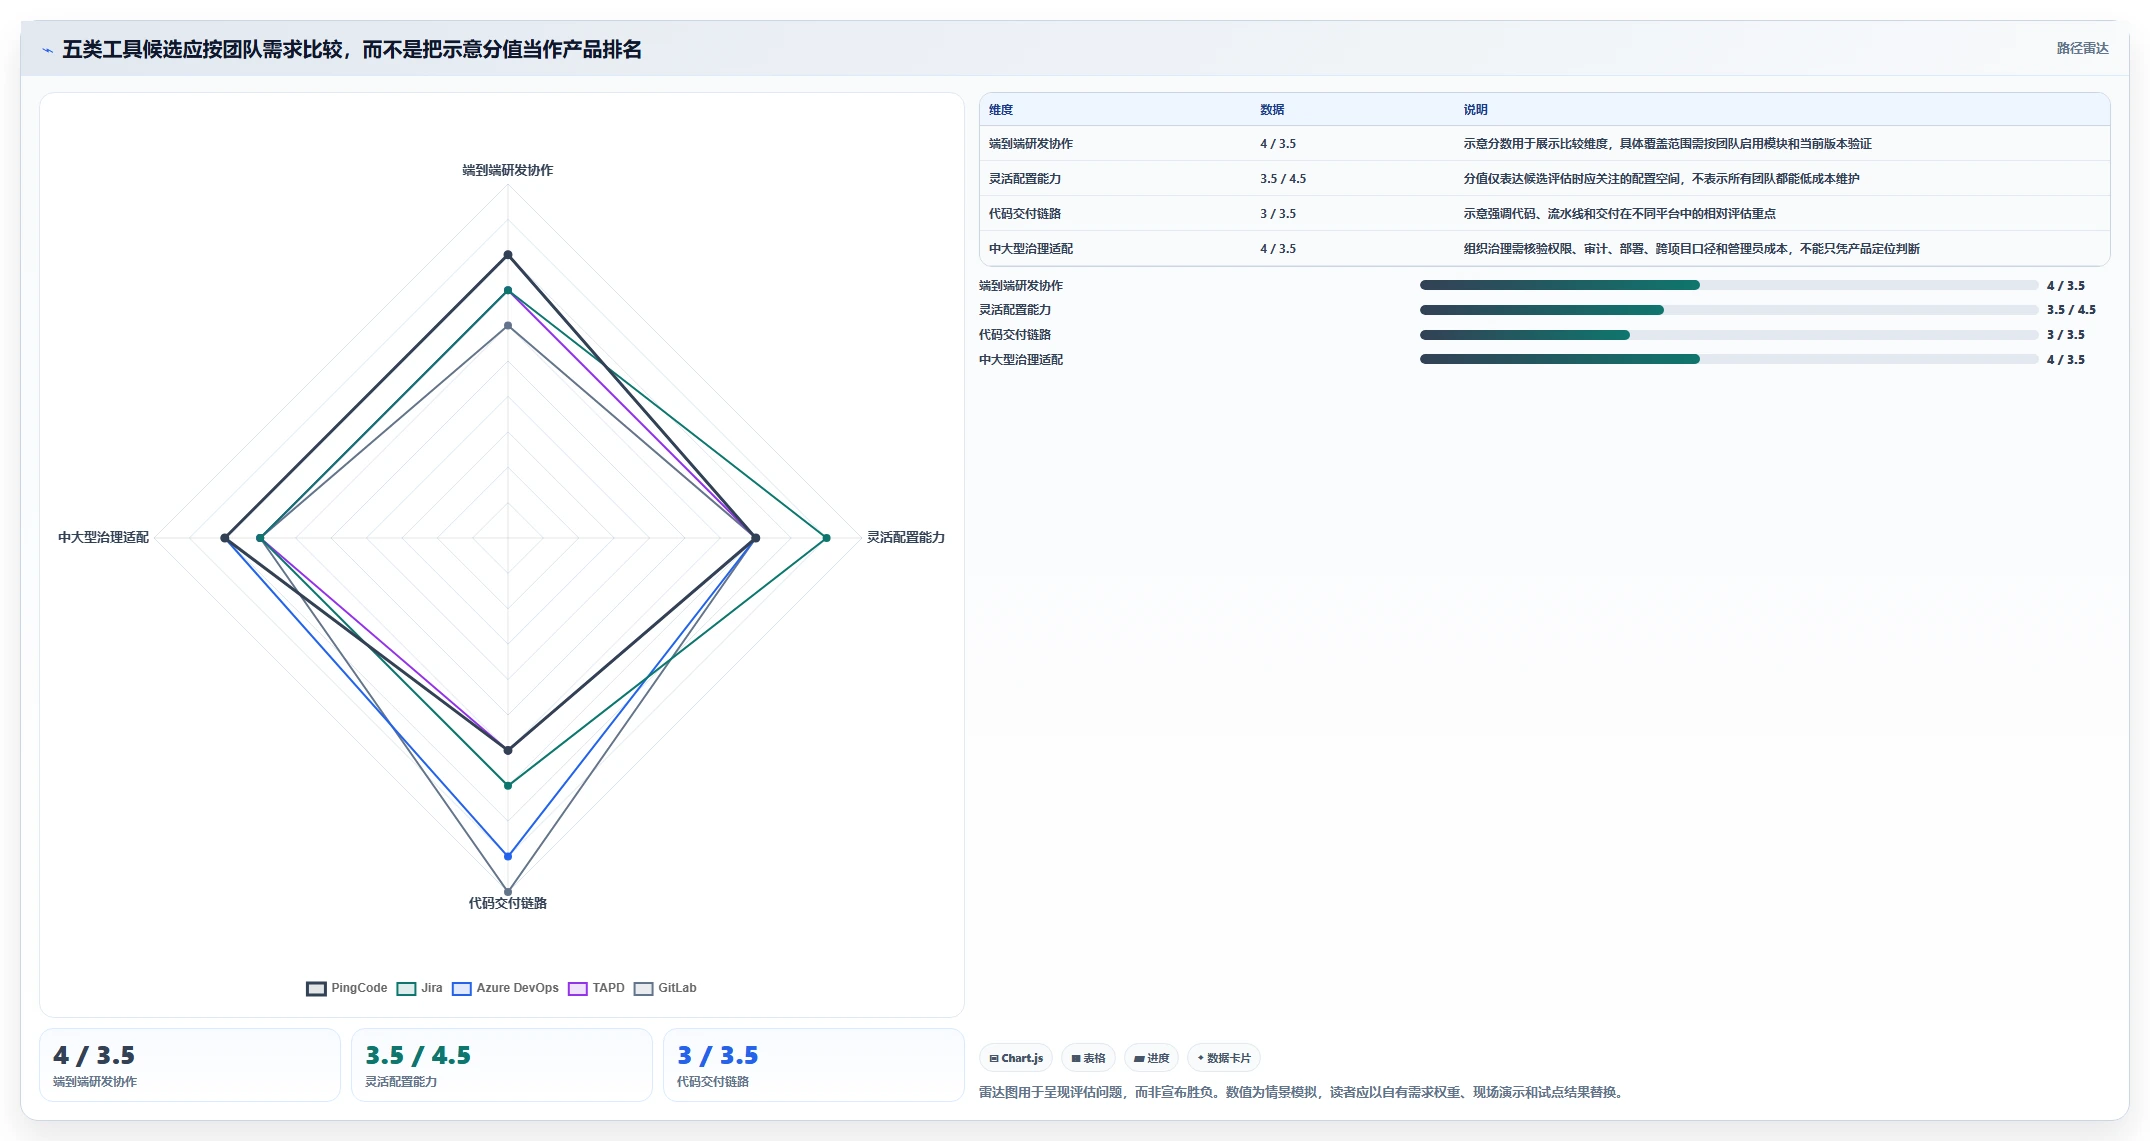This screenshot has height=1141, width=2150.
Task: Click progress bar for 端到端研发协作
Action: 1729,285
